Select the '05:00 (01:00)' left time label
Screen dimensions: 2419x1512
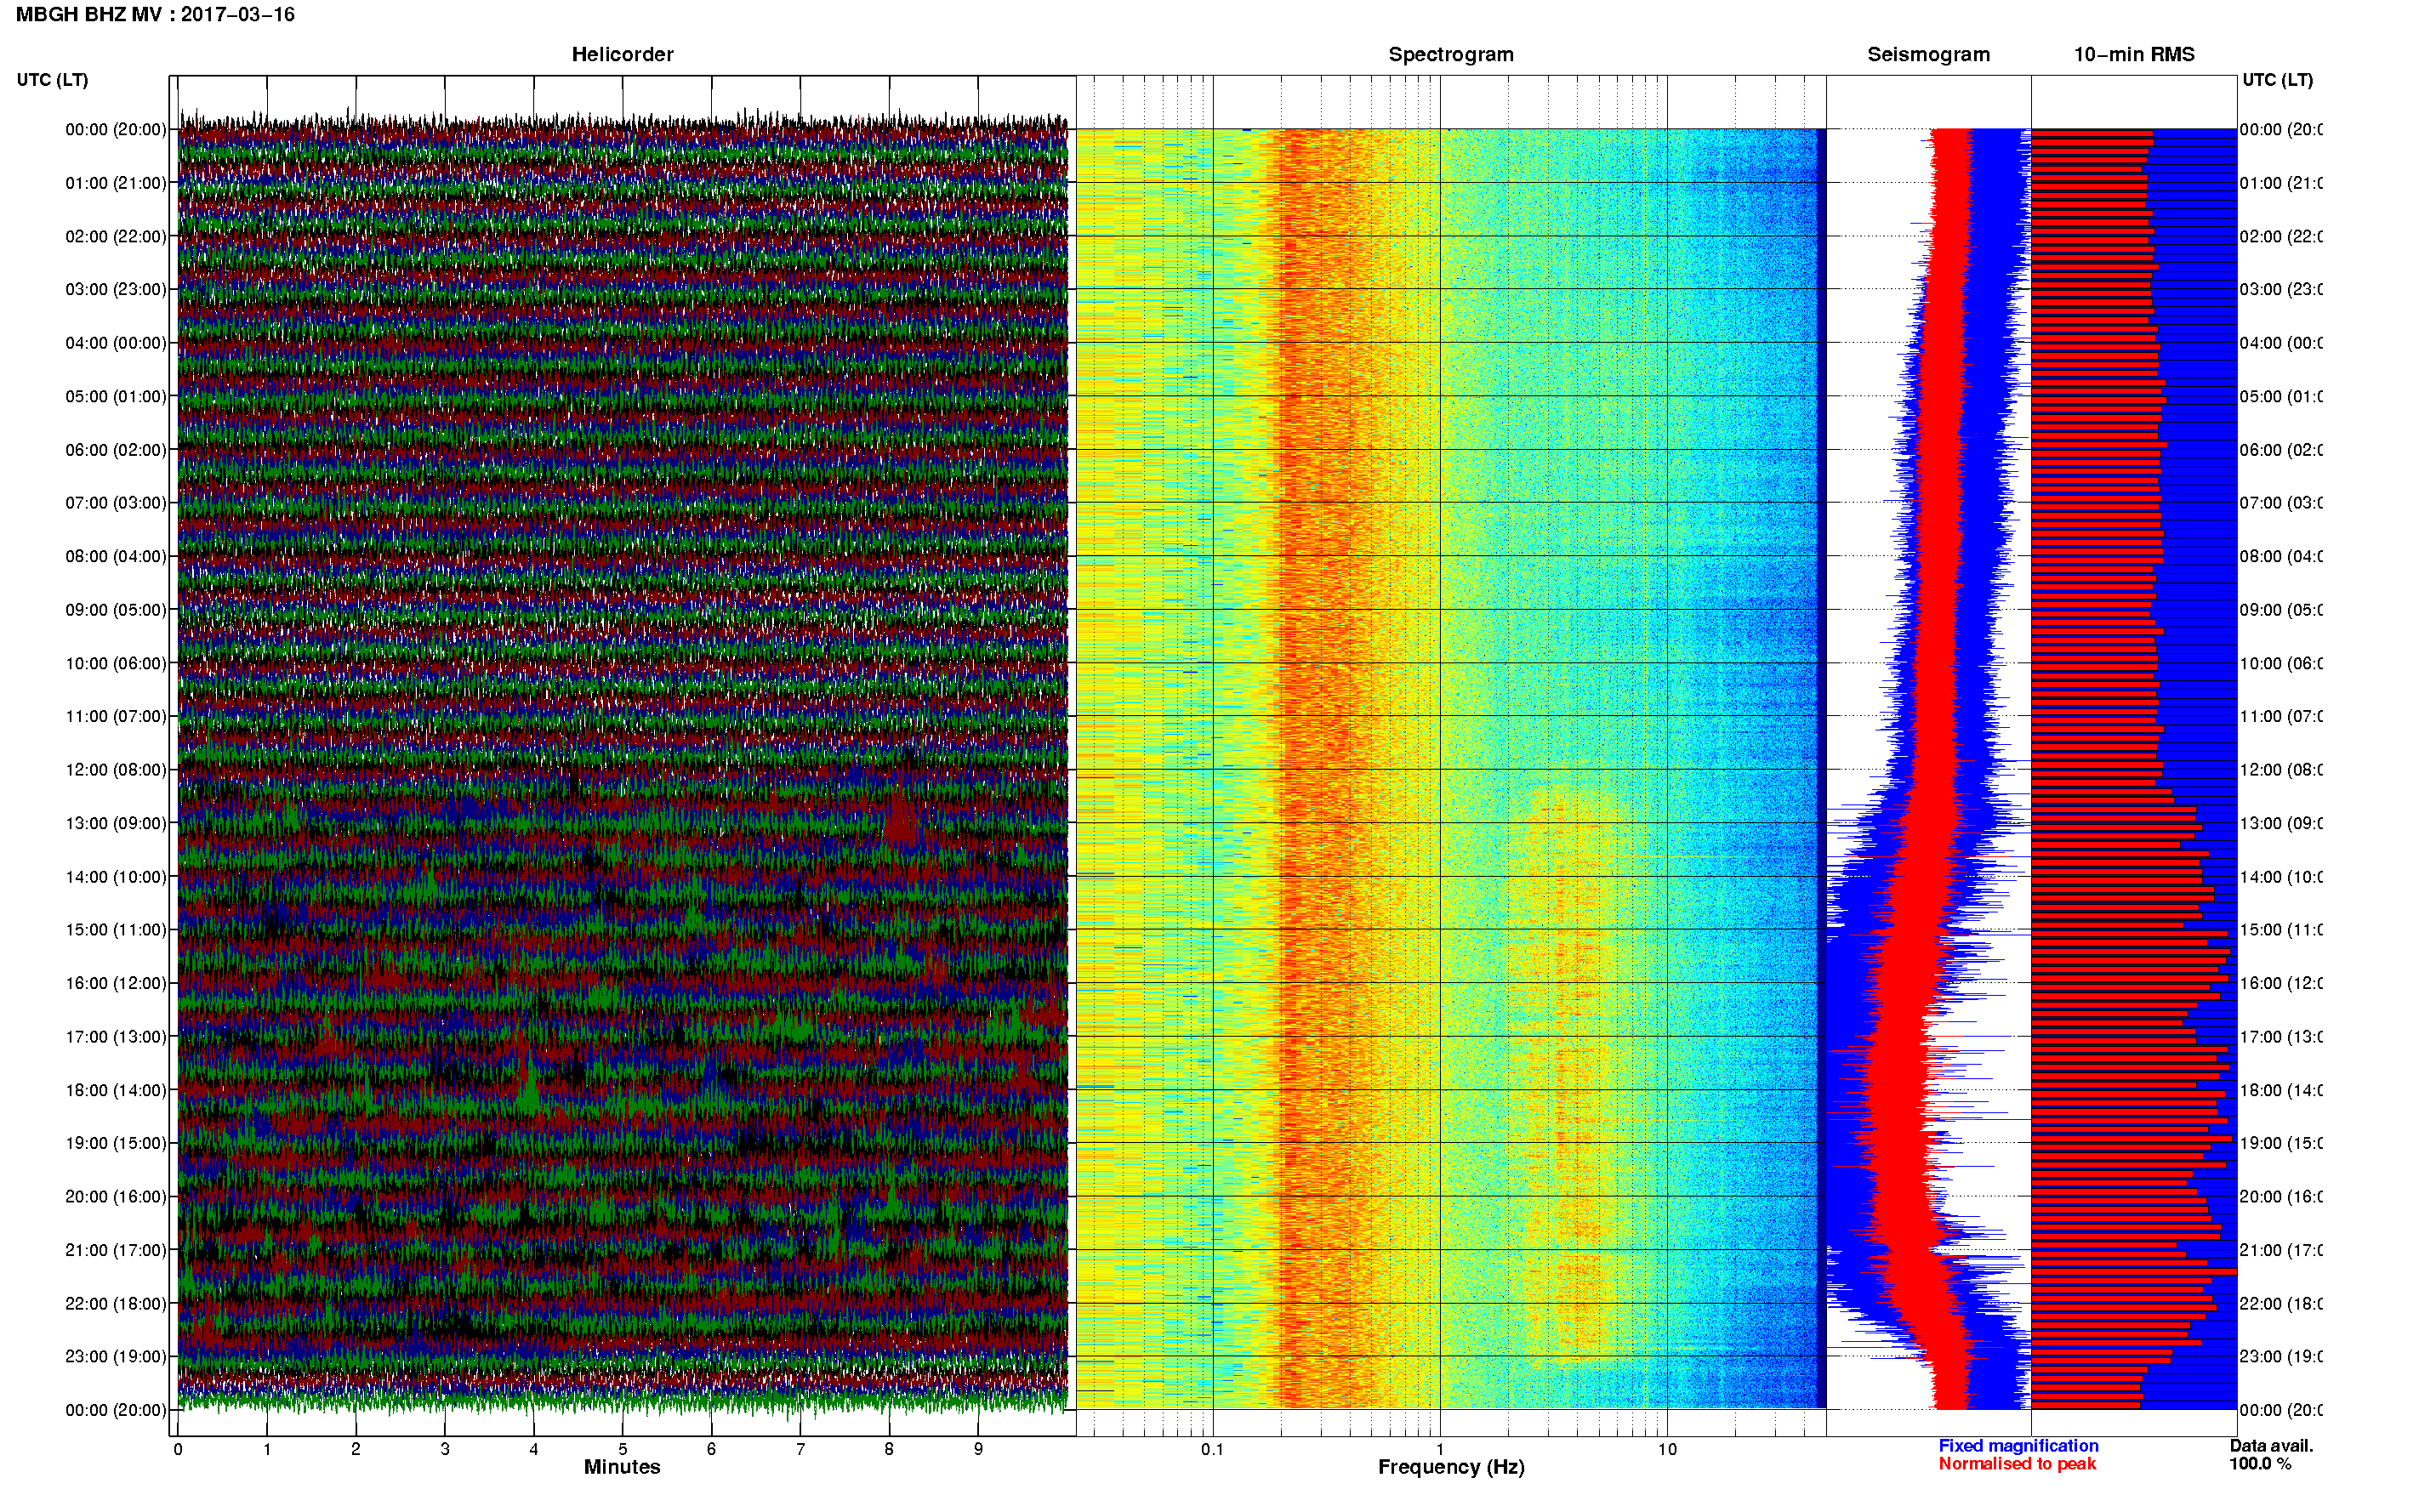point(116,397)
